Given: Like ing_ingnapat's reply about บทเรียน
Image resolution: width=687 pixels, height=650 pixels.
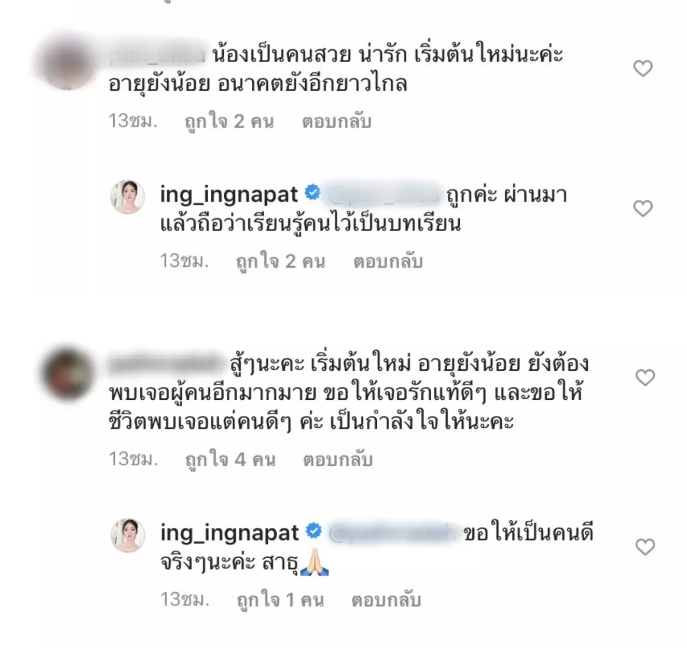Looking at the screenshot, I should point(643,208).
